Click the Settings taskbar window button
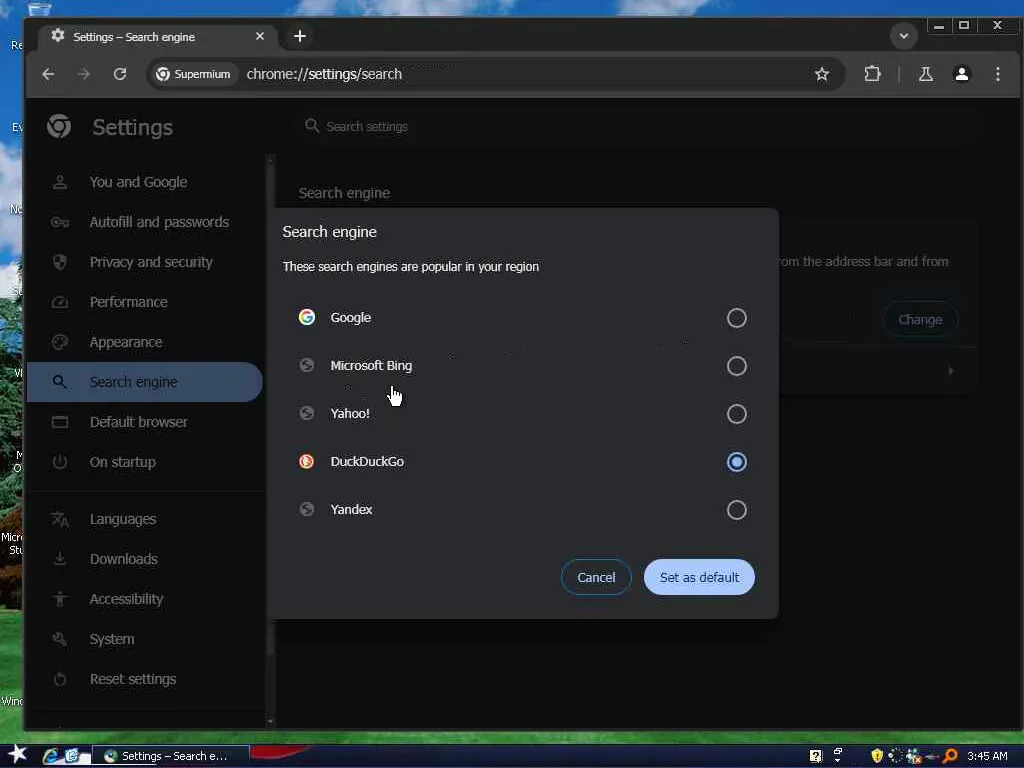The width and height of the screenshot is (1024, 768). point(170,756)
